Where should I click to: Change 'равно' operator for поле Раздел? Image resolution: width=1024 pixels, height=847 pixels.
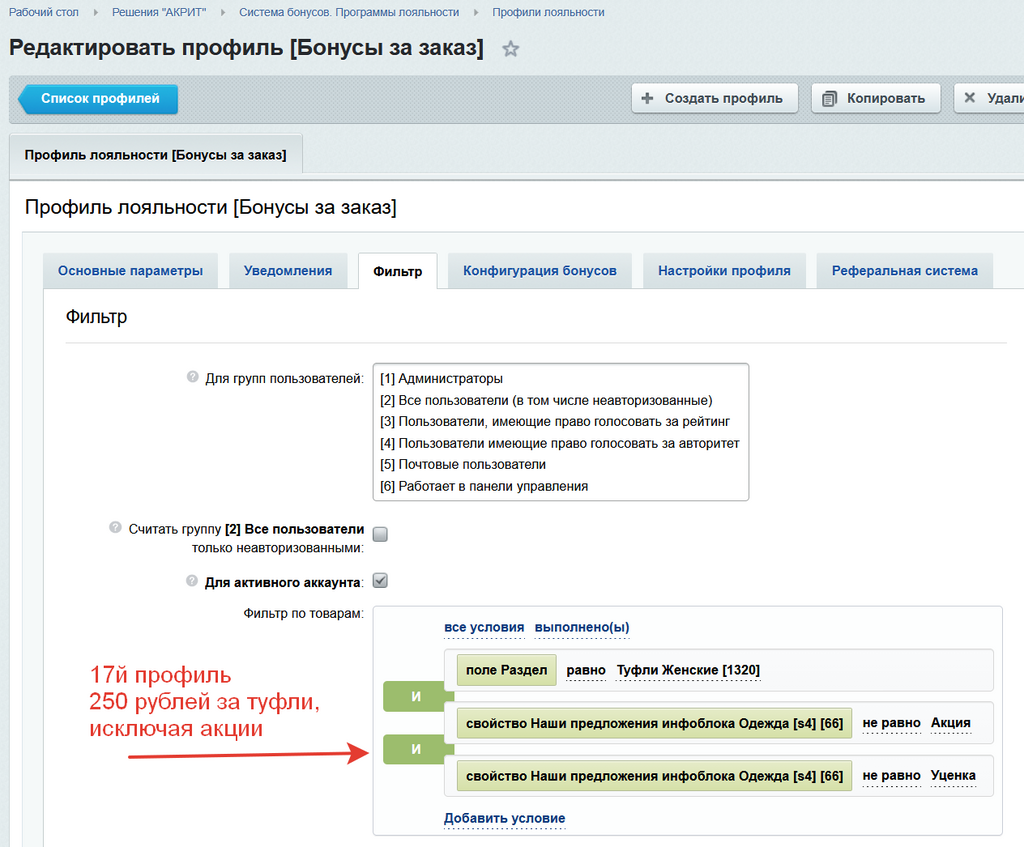(x=586, y=670)
